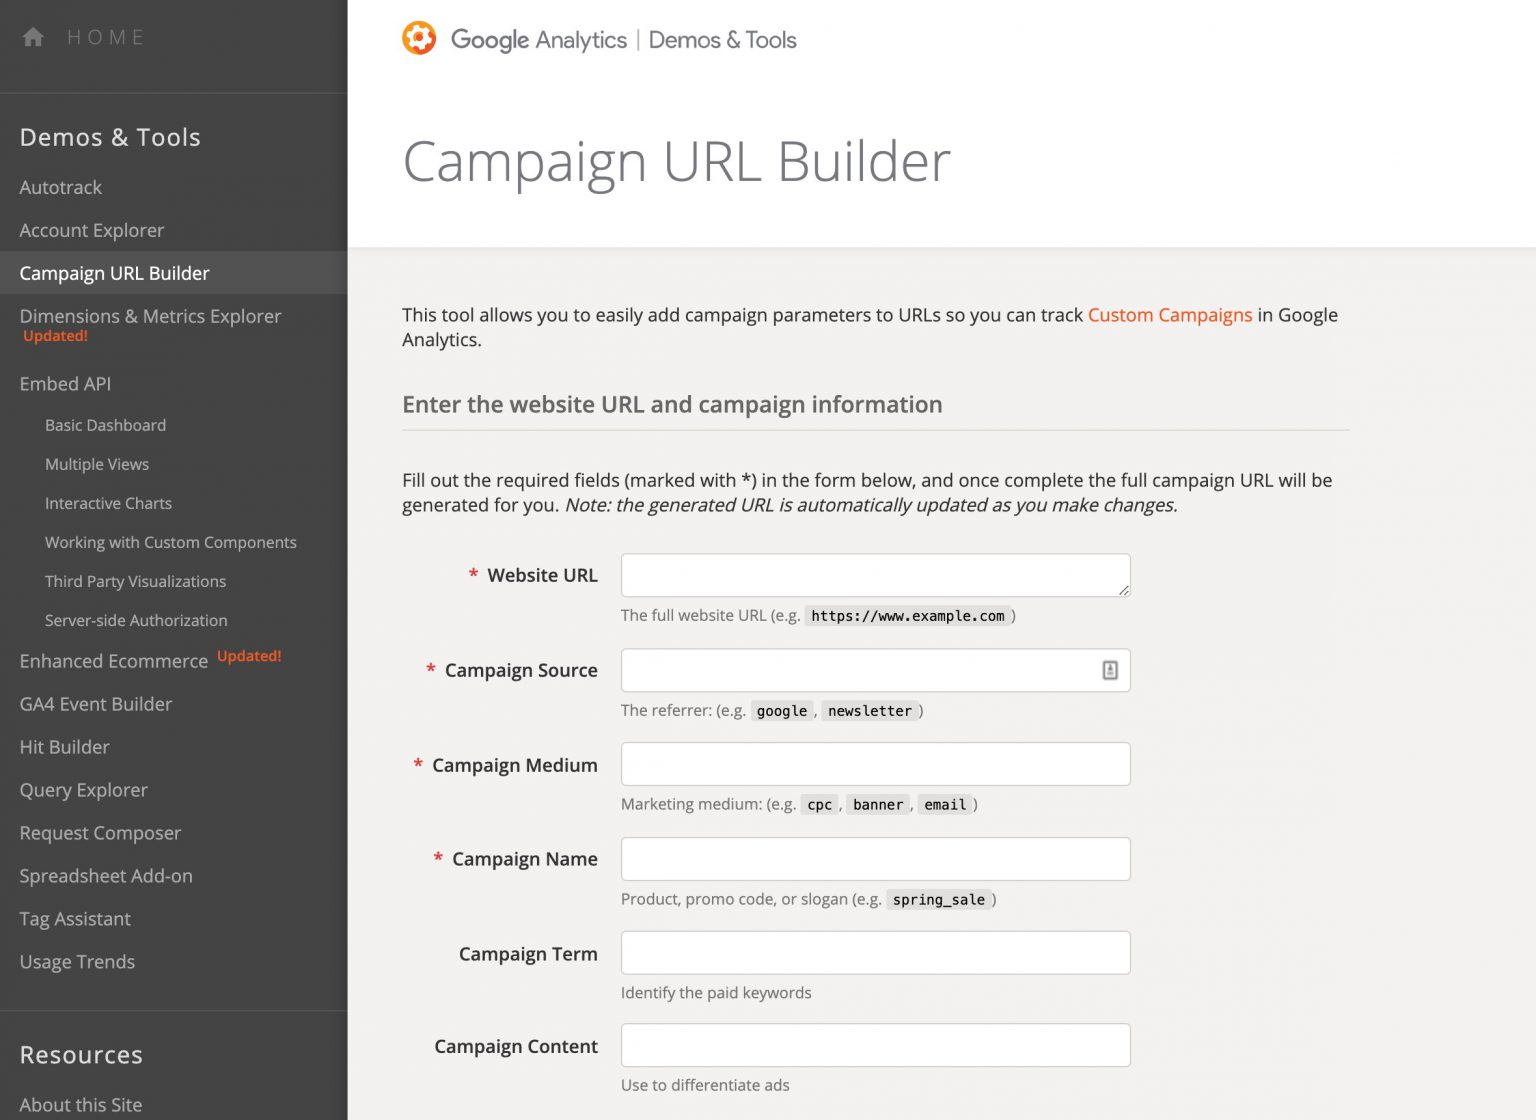Open Server-side Authorization page

coord(136,621)
